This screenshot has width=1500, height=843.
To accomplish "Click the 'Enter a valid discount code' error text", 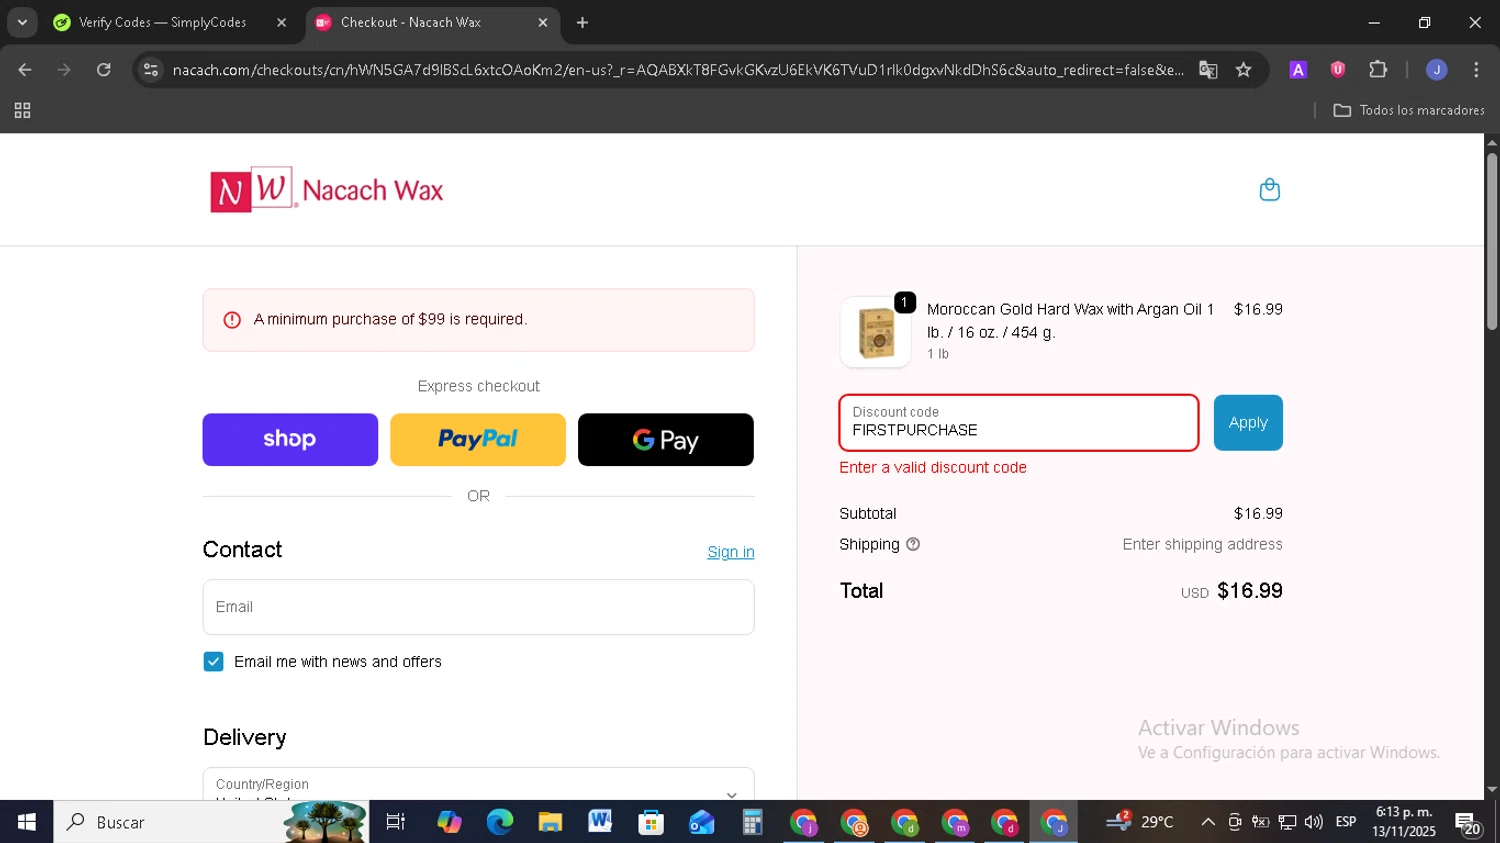I will click(x=933, y=468).
